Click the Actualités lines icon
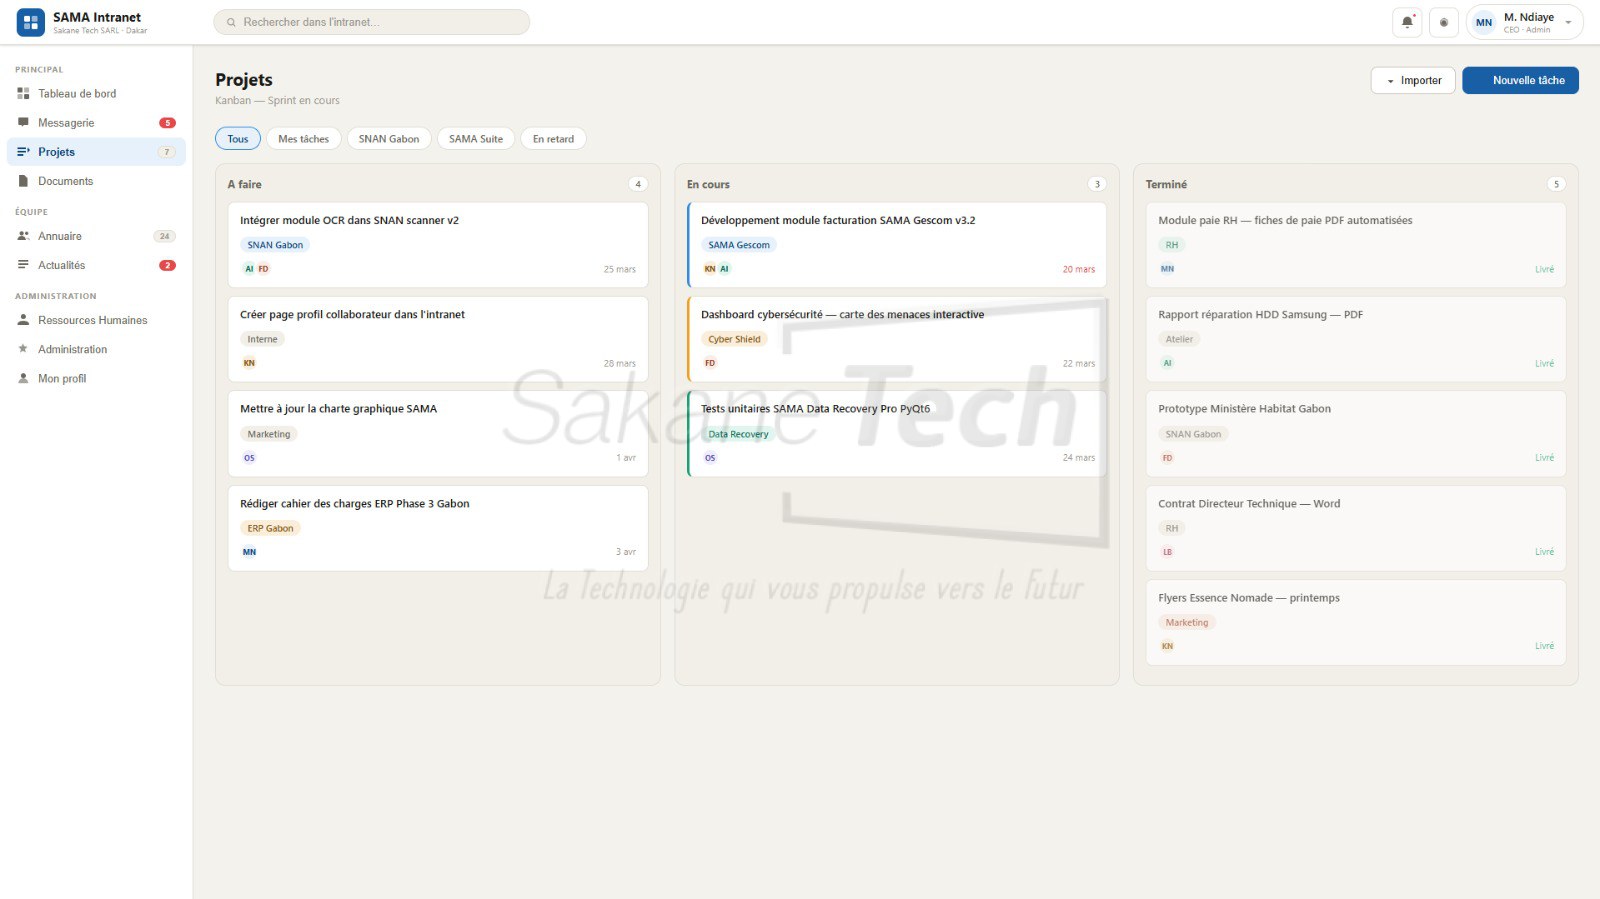This screenshot has height=899, width=1600. point(23,265)
